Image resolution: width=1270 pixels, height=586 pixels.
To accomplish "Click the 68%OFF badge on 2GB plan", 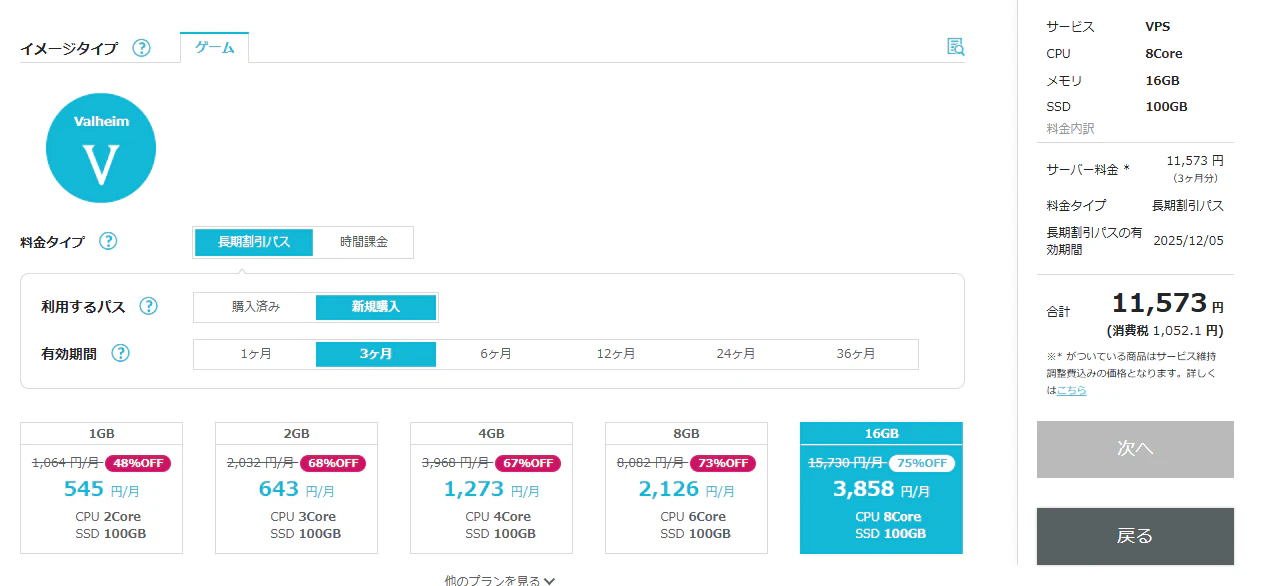I will (x=335, y=463).
